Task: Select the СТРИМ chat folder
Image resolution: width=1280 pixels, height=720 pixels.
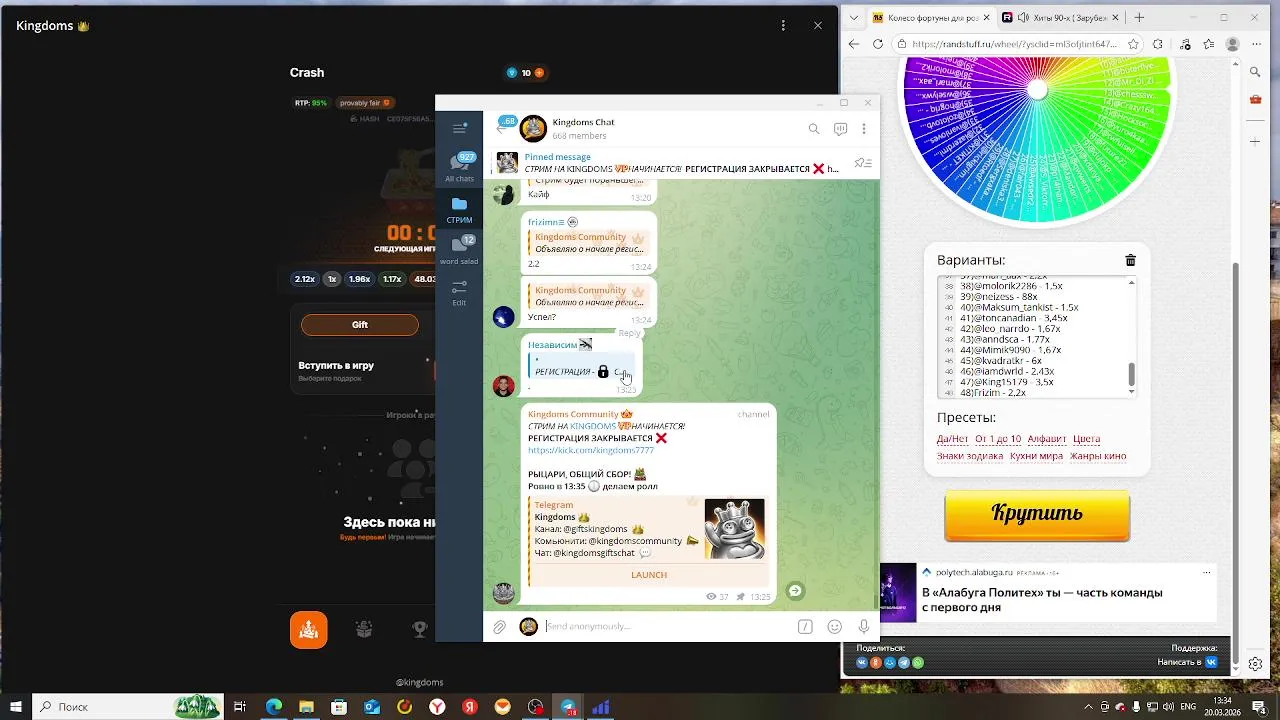Action: tap(459, 209)
